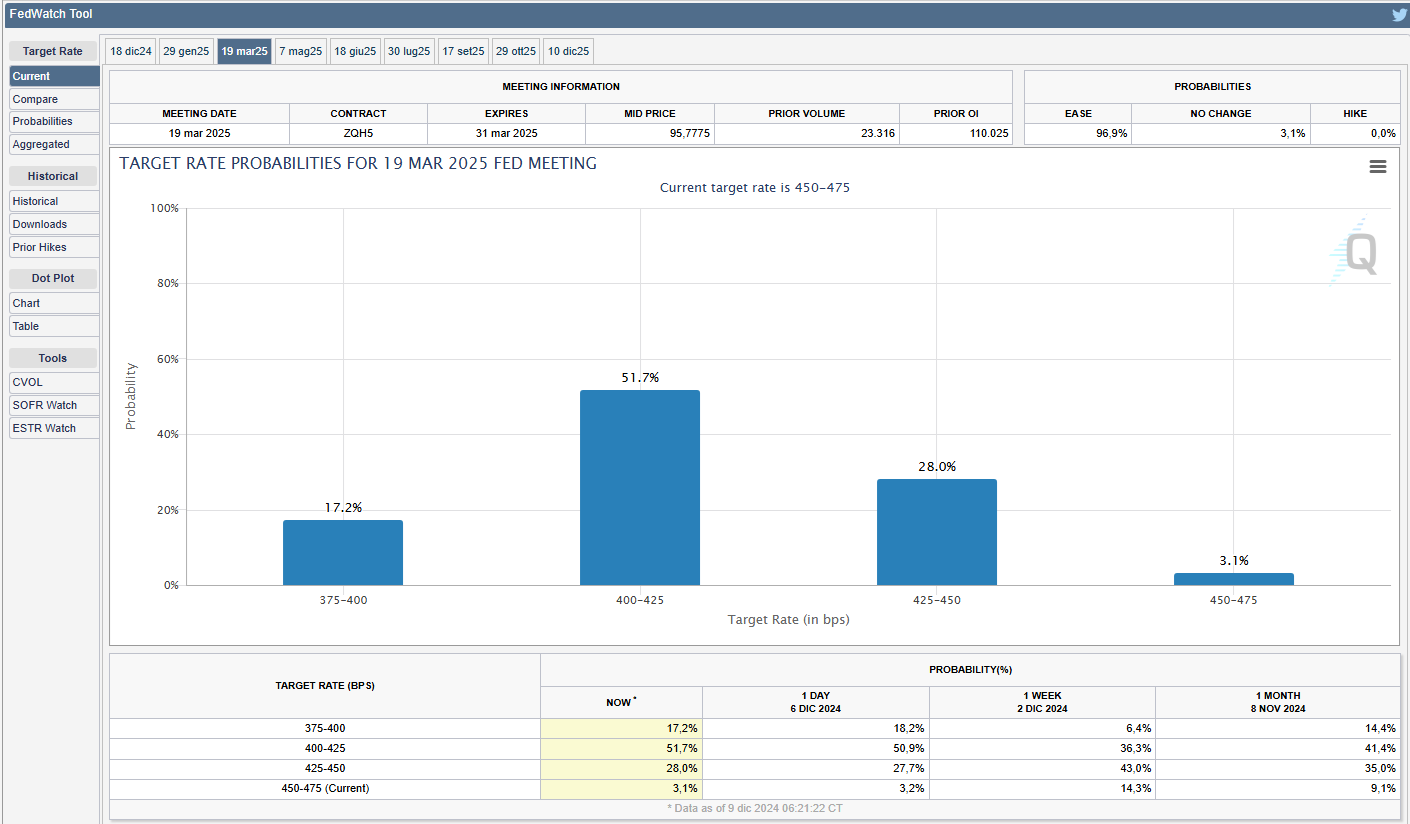The height and width of the screenshot is (824, 1410).
Task: Go to the Downloads section
Action: (54, 224)
